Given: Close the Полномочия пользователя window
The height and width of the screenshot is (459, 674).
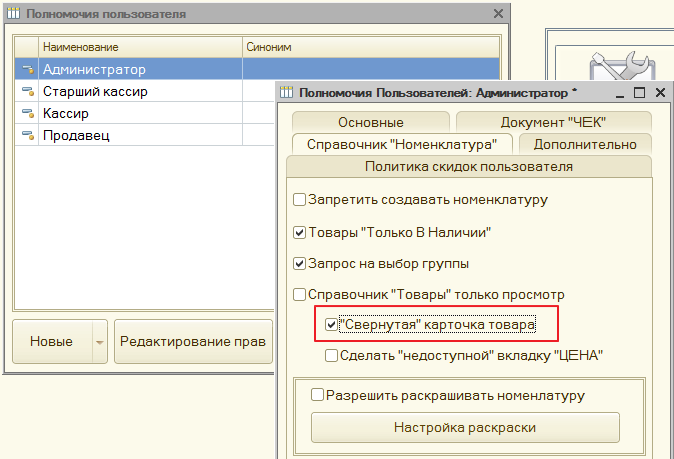Looking at the screenshot, I should [498, 14].
